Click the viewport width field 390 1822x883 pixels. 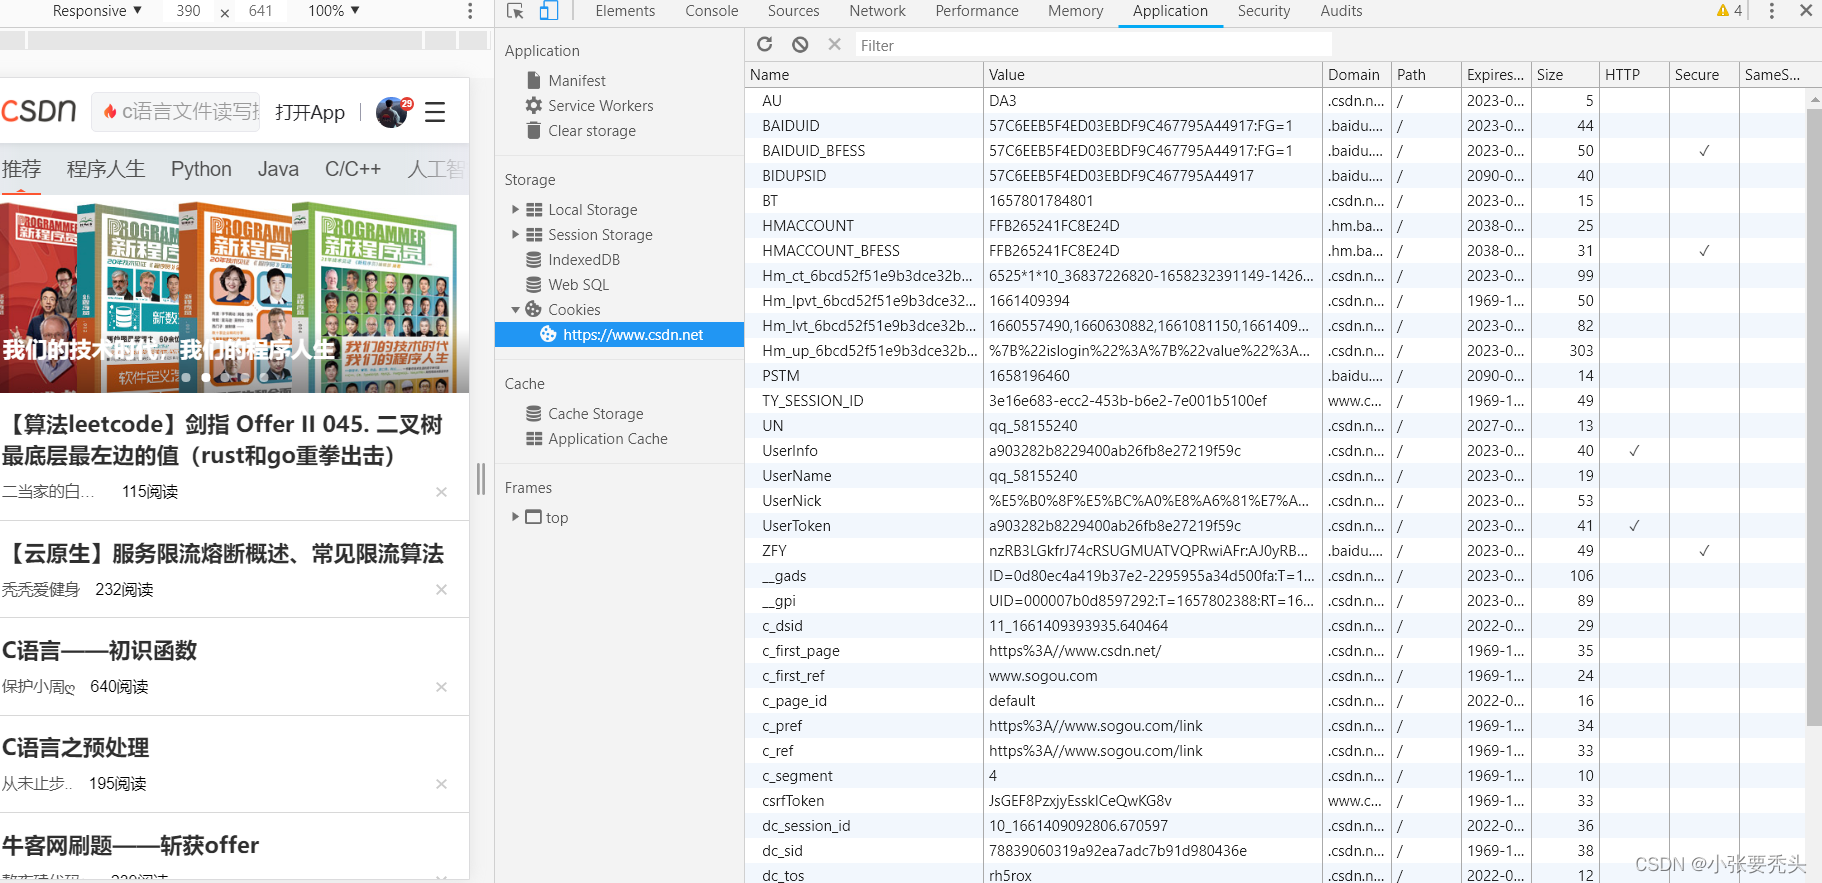point(188,11)
